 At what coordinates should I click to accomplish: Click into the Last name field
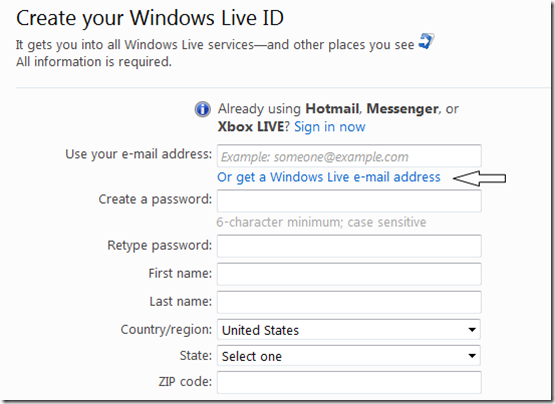pyautogui.click(x=349, y=302)
